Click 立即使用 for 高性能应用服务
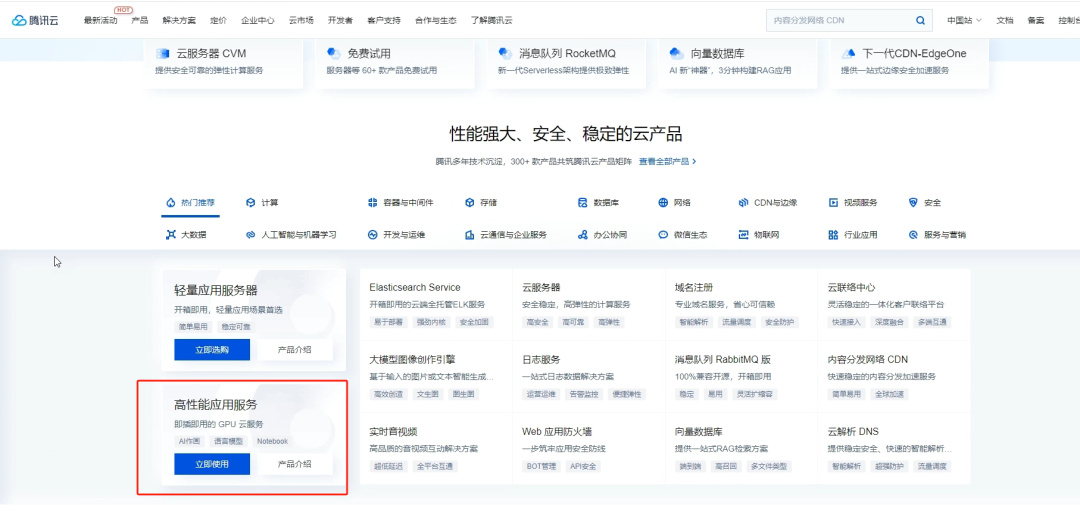This screenshot has height=529, width=1080. 212,464
